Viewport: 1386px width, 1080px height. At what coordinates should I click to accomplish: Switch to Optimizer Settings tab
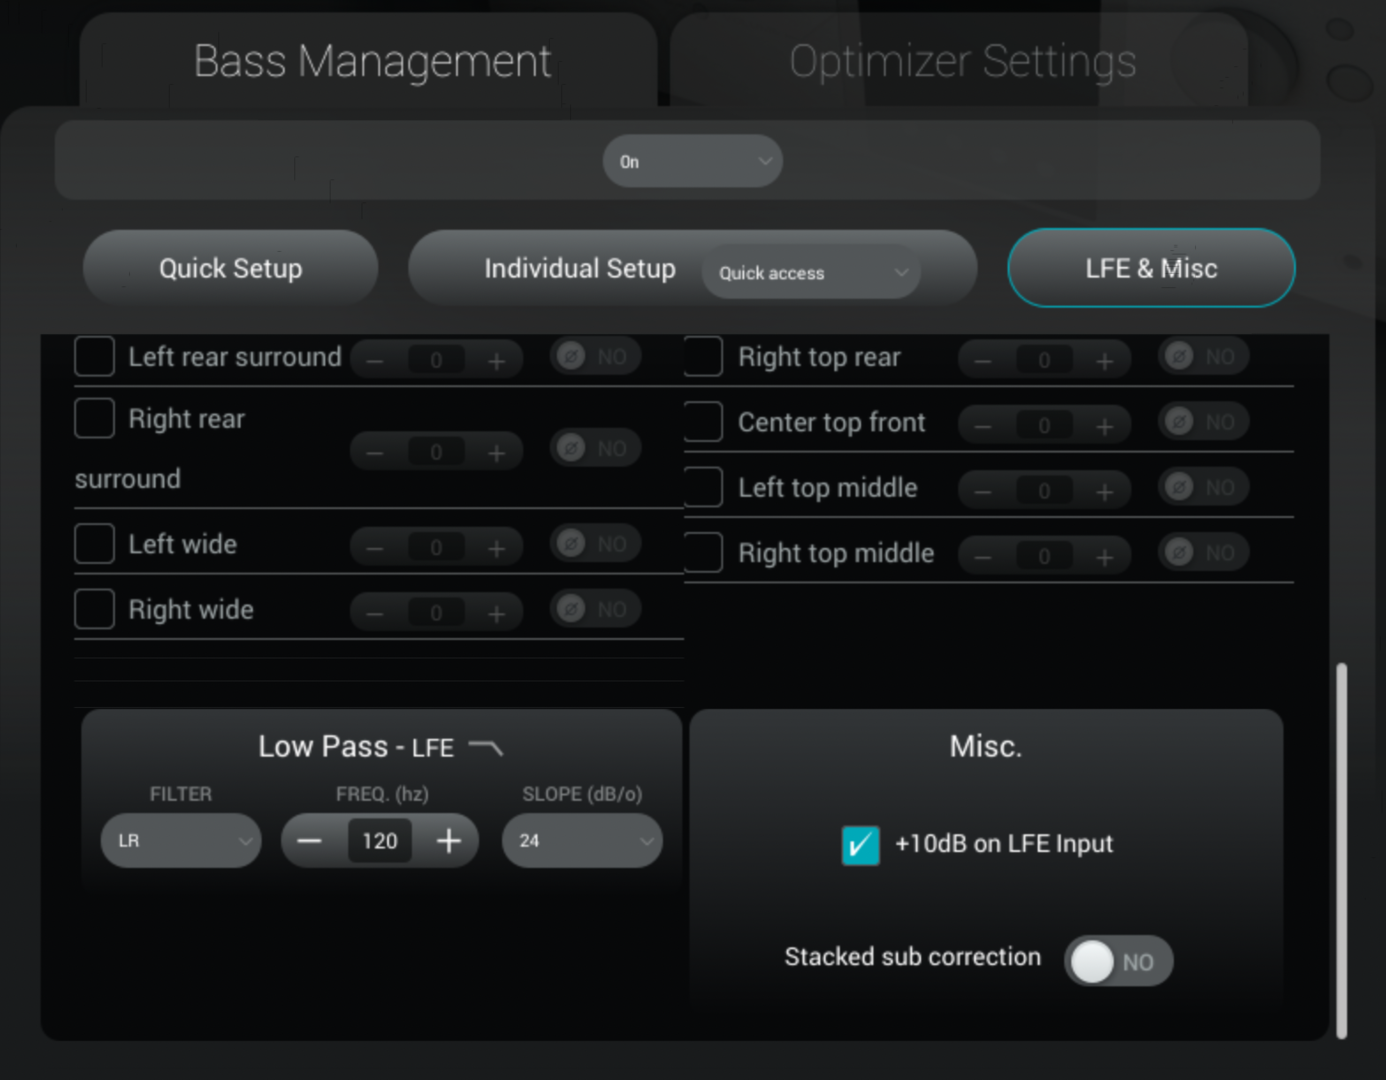point(962,61)
